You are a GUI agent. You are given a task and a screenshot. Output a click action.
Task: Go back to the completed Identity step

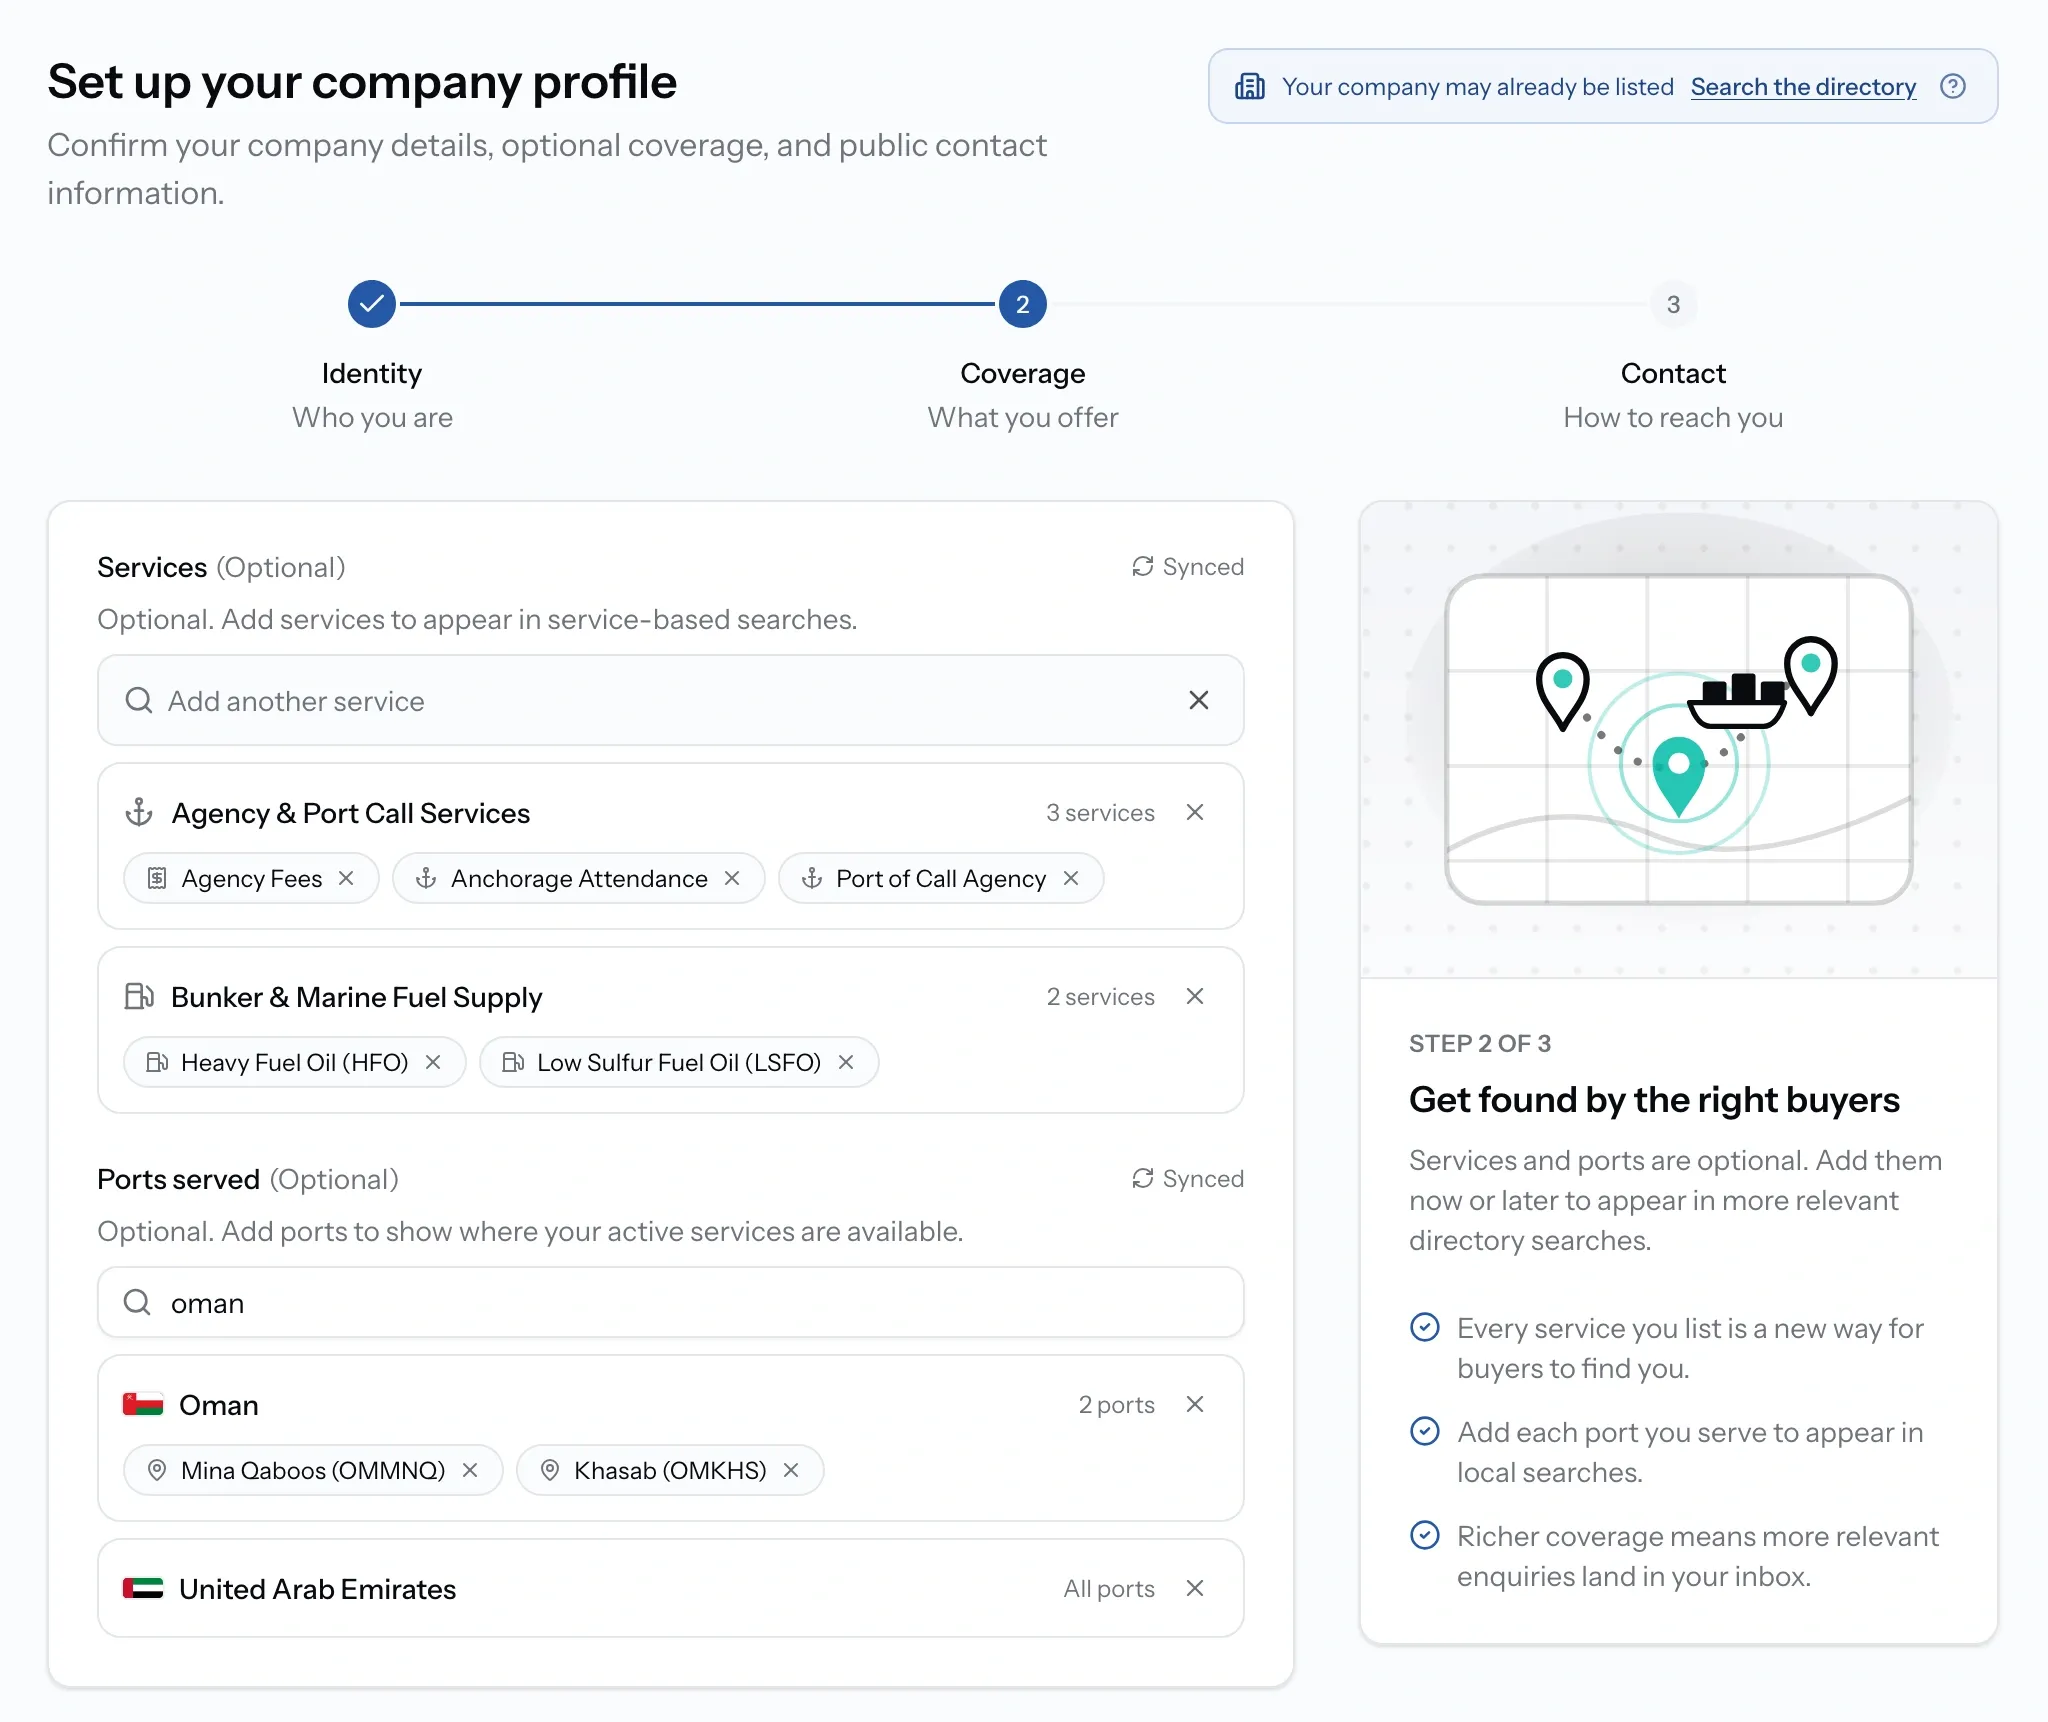[x=372, y=304]
